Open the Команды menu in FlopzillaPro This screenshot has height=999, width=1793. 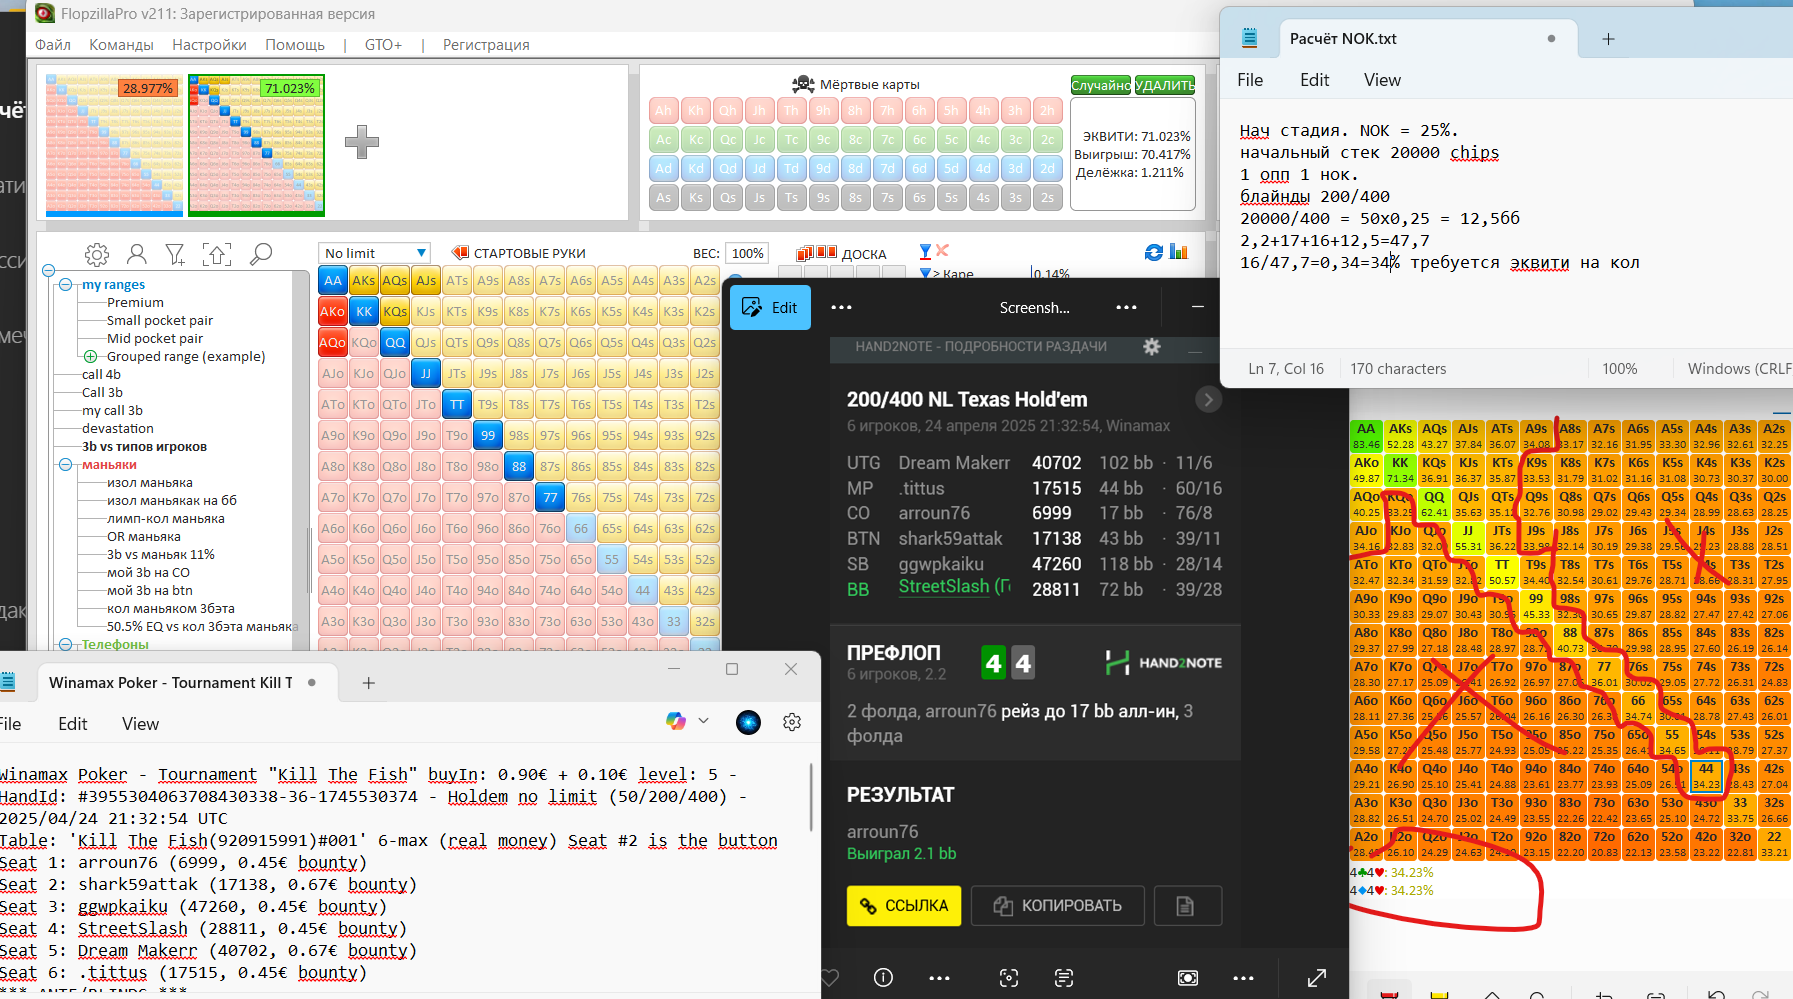tap(121, 45)
